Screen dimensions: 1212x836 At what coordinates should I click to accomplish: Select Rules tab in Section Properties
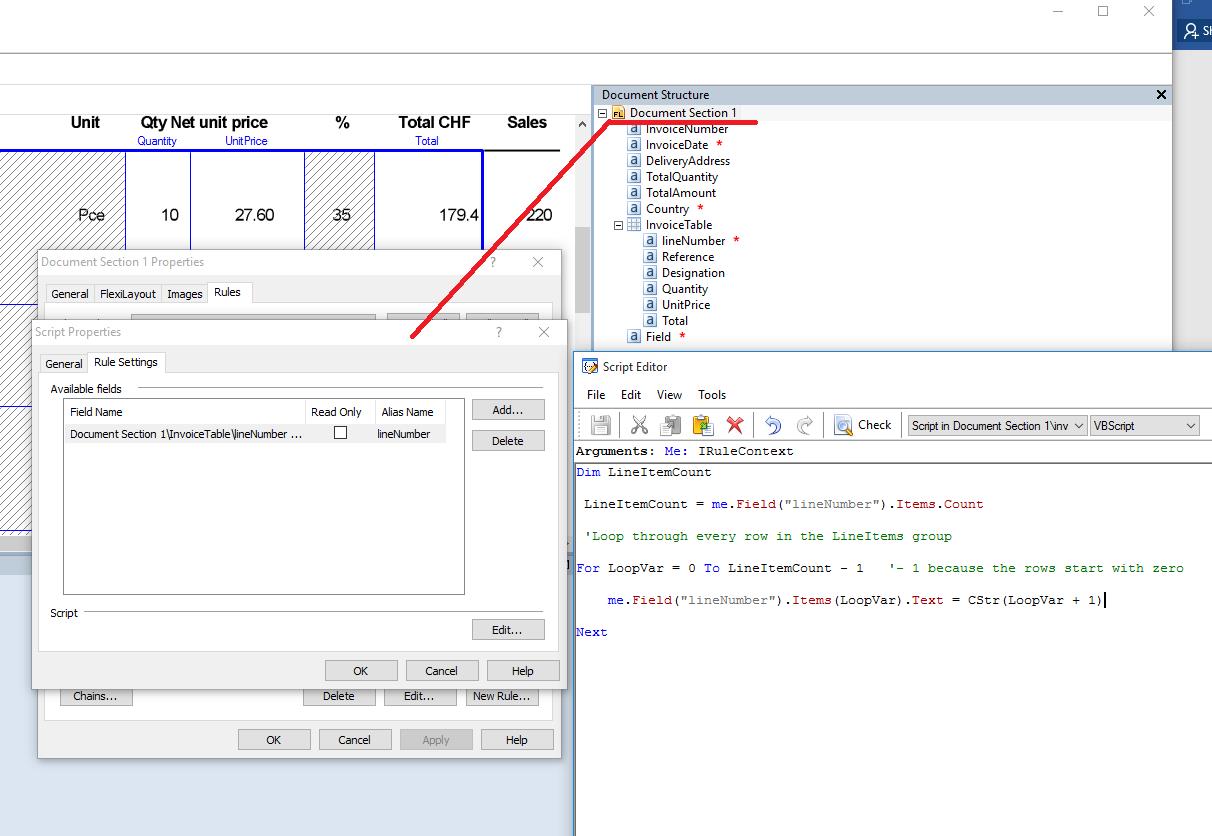pyautogui.click(x=227, y=292)
